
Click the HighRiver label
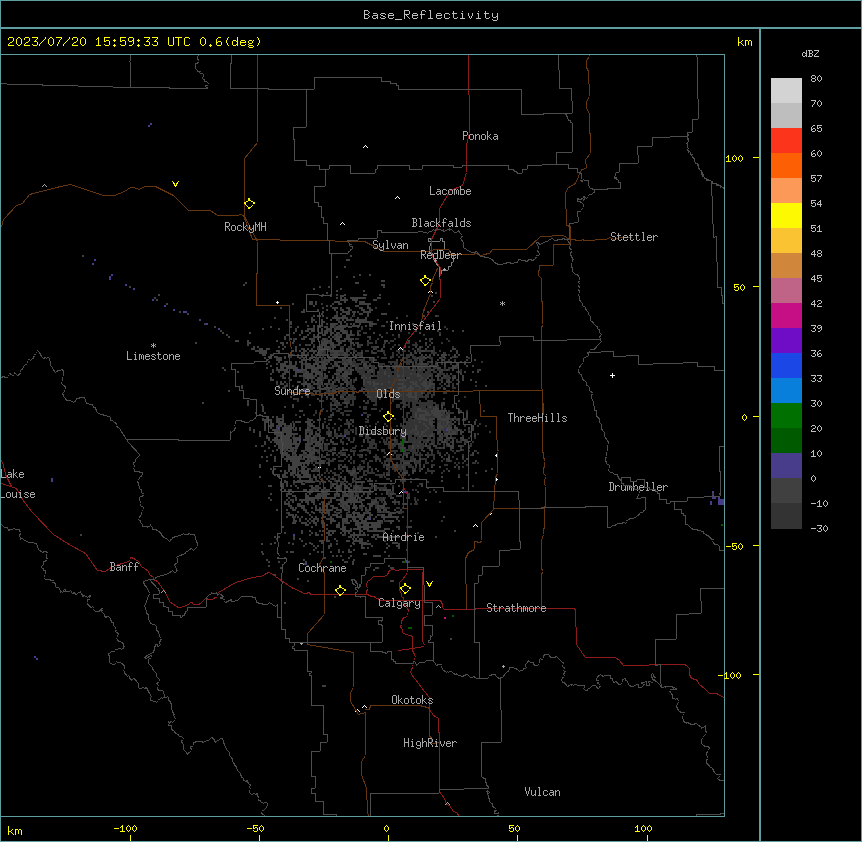coord(430,743)
